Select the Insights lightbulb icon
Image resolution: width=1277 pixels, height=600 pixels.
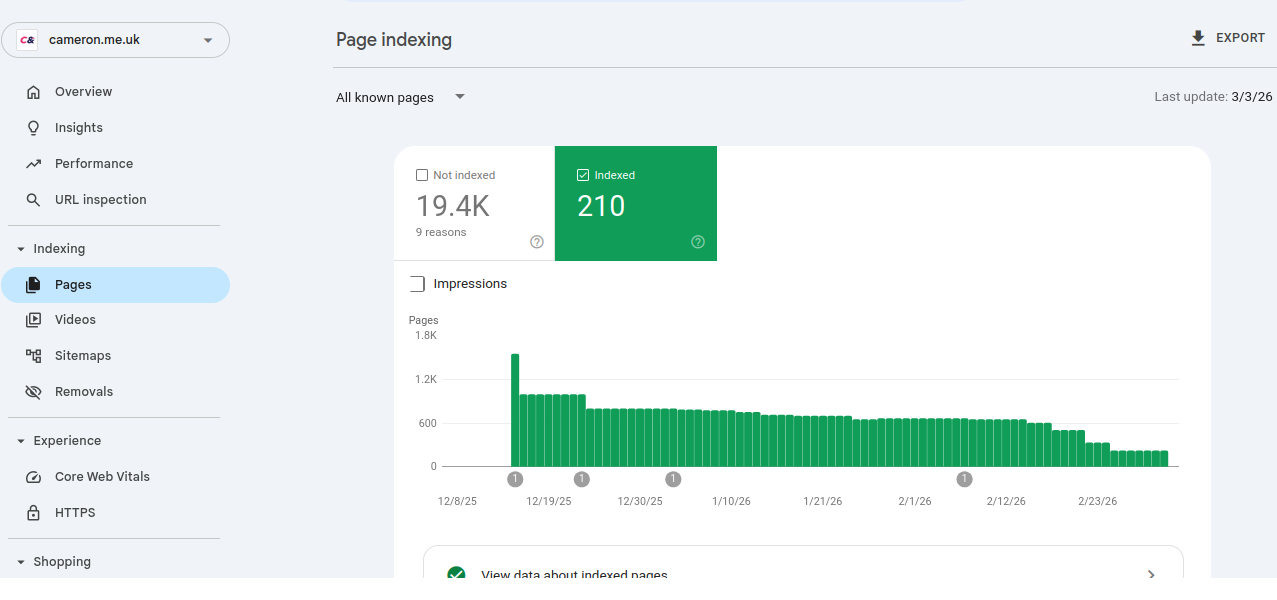35,127
